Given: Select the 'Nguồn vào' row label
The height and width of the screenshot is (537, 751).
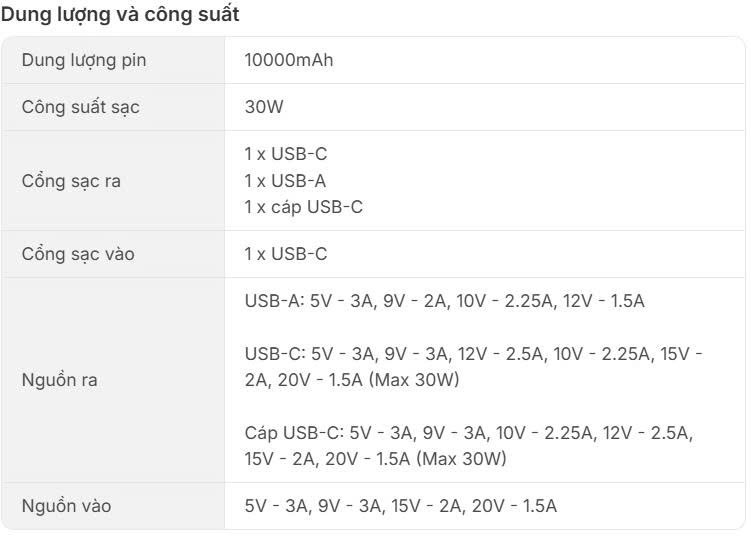Looking at the screenshot, I should point(66,506).
